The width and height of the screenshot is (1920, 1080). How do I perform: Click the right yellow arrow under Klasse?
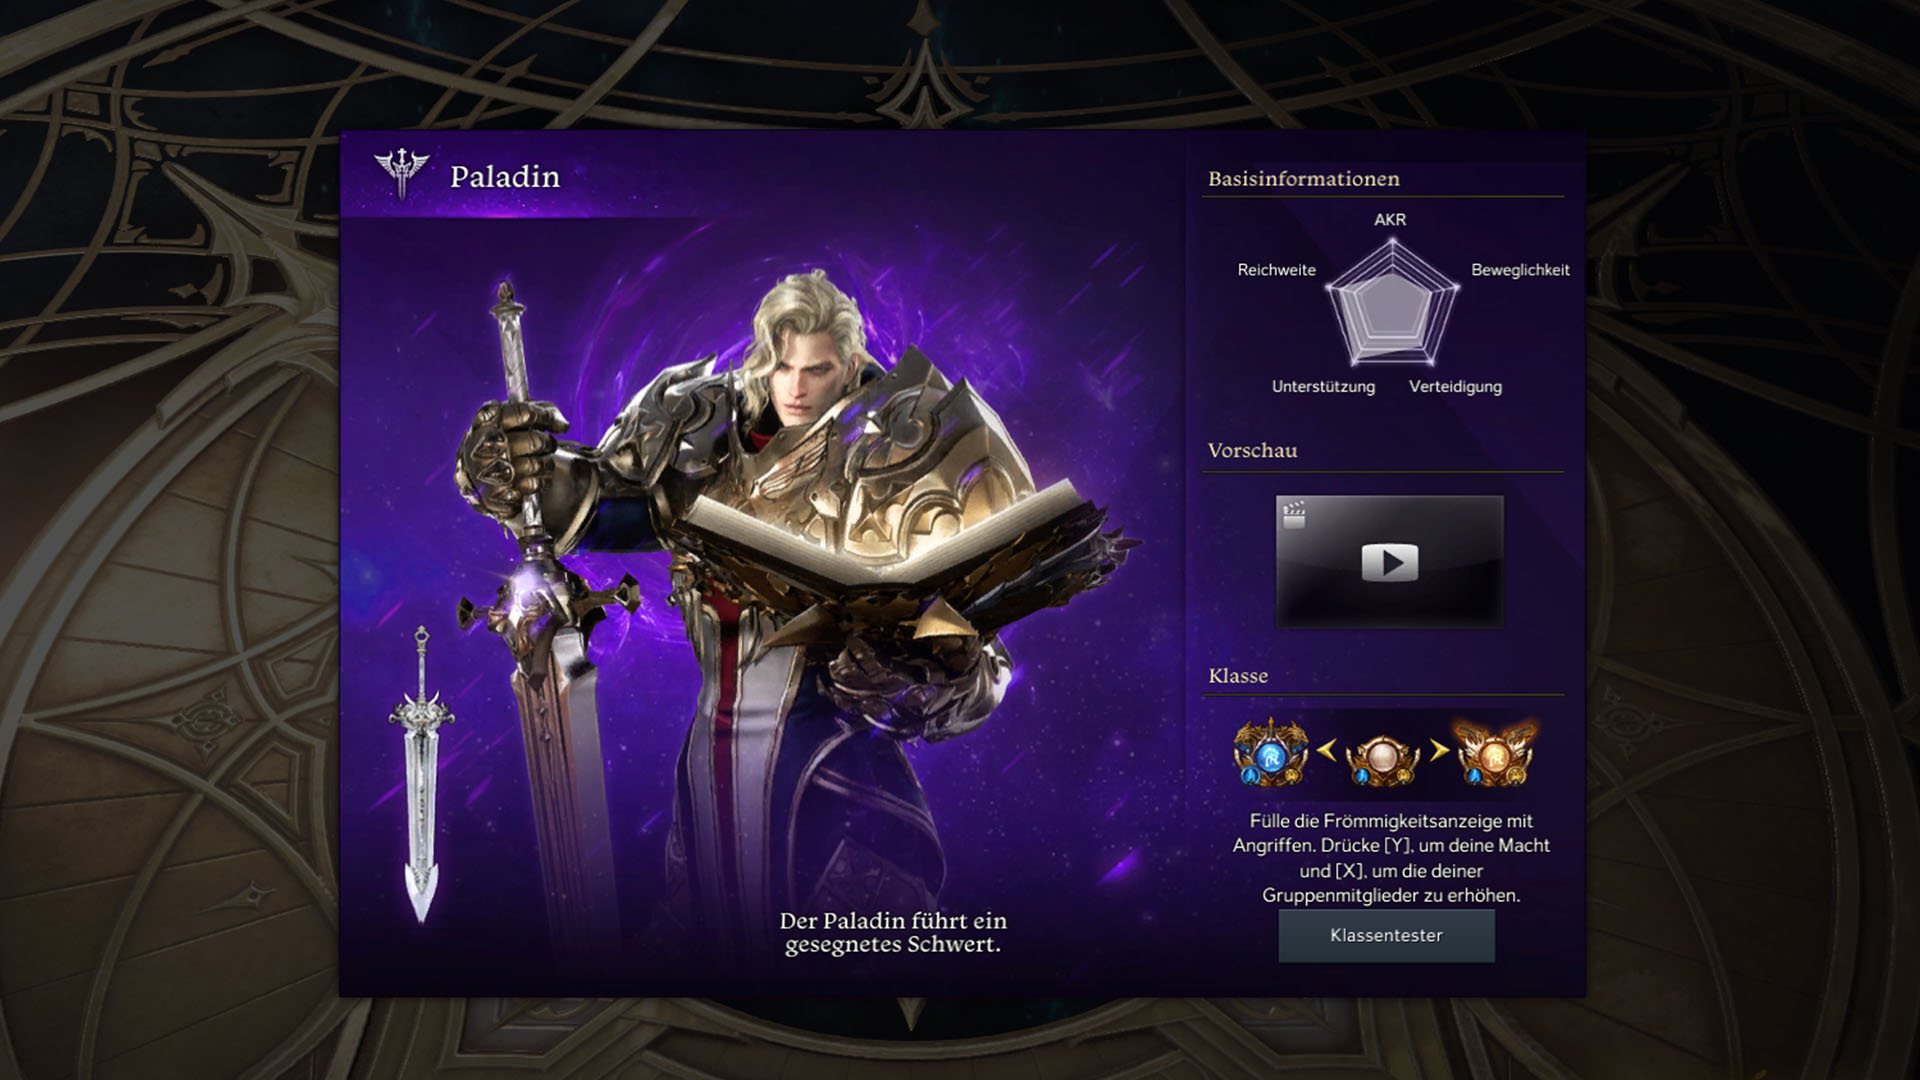[x=1439, y=750]
